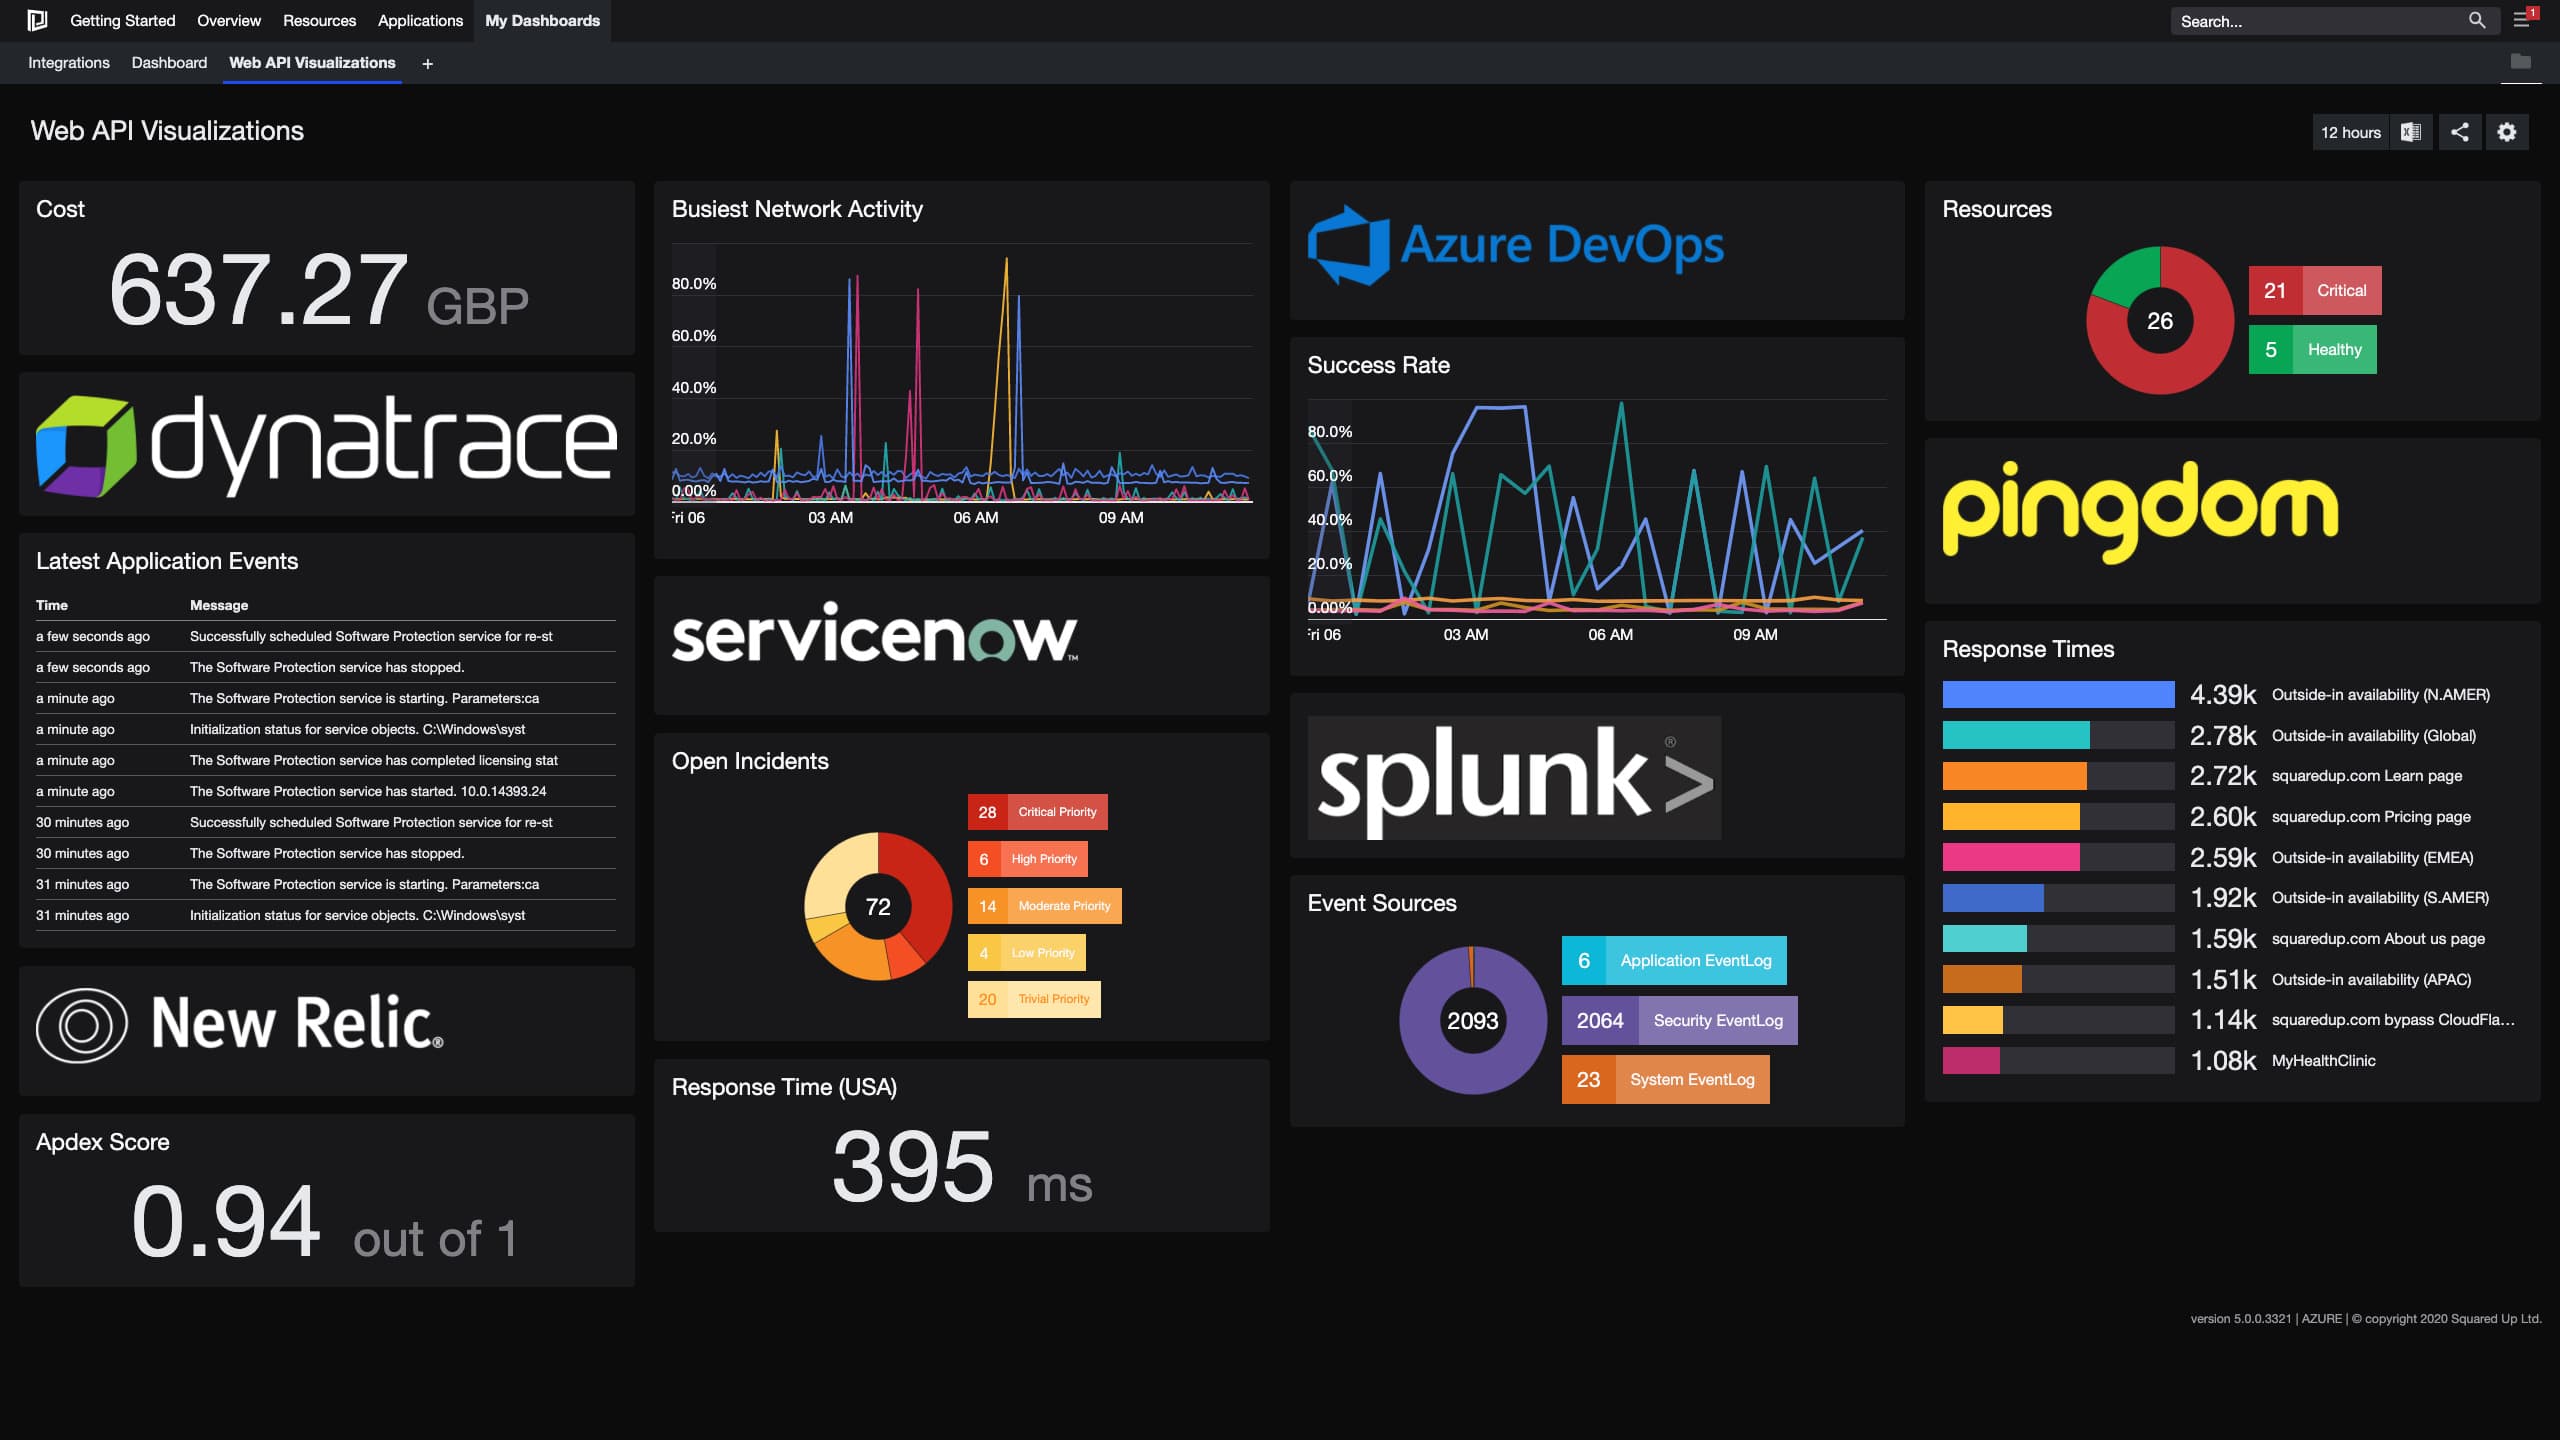Image resolution: width=2560 pixels, height=1440 pixels.
Task: Click the search magnifier icon
Action: pos(2476,20)
